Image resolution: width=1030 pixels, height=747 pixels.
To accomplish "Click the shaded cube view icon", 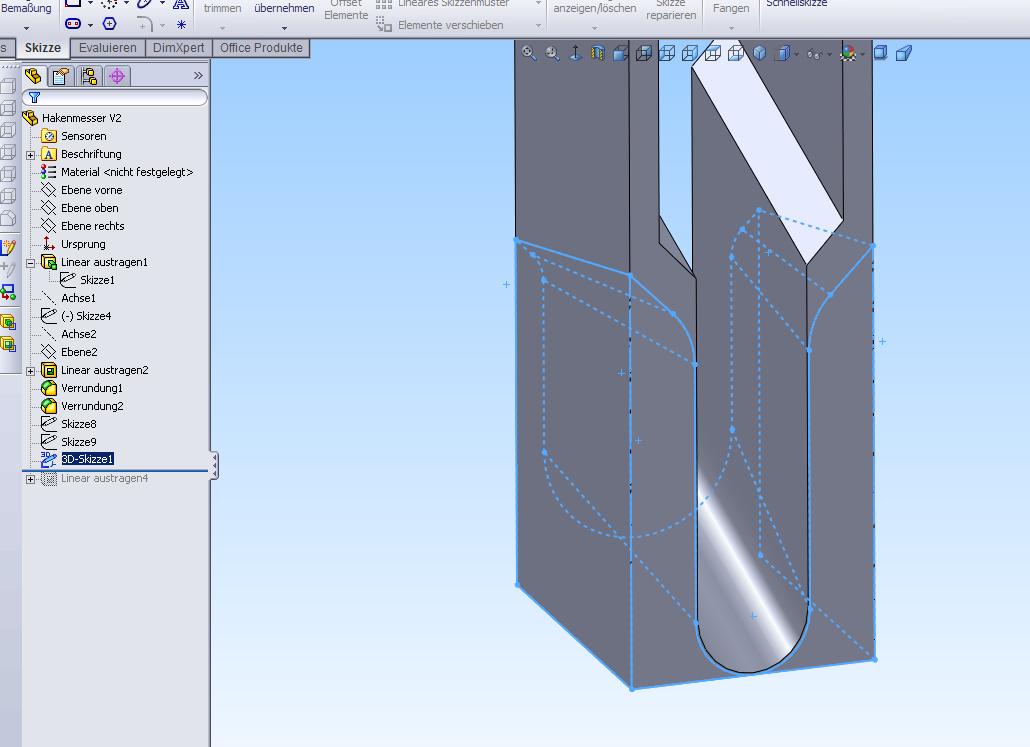I will 621,53.
